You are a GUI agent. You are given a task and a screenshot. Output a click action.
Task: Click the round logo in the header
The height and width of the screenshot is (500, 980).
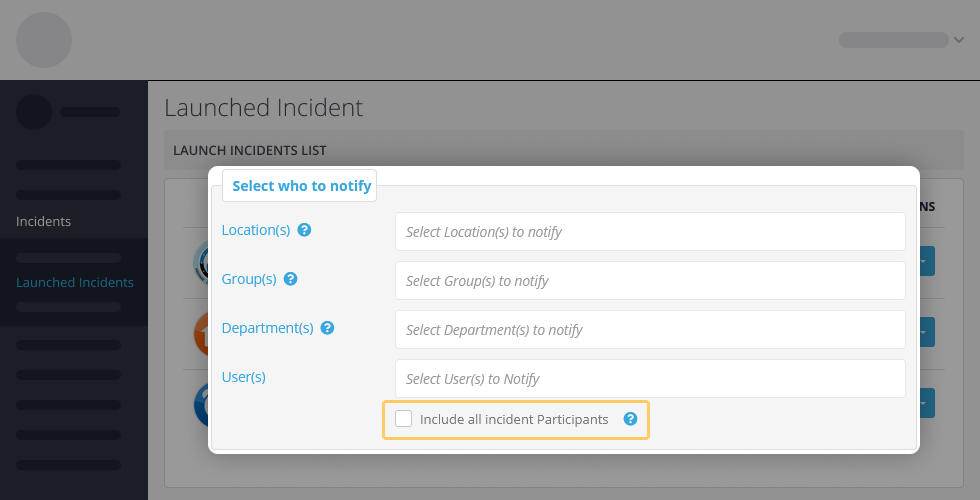pos(44,40)
